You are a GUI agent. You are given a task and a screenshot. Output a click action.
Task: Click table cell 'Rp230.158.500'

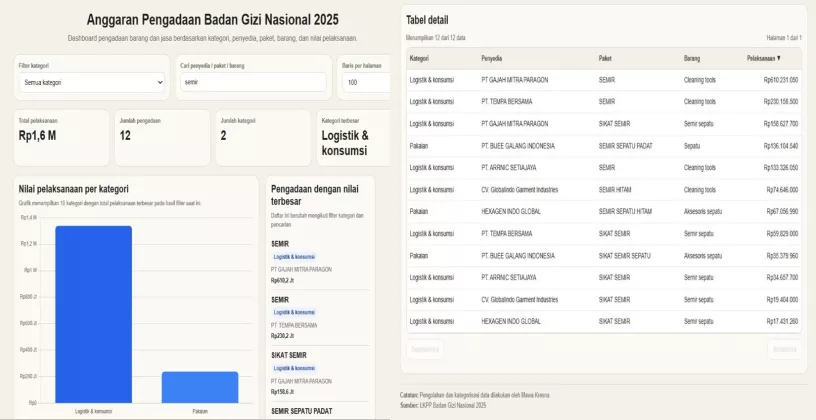click(x=781, y=101)
